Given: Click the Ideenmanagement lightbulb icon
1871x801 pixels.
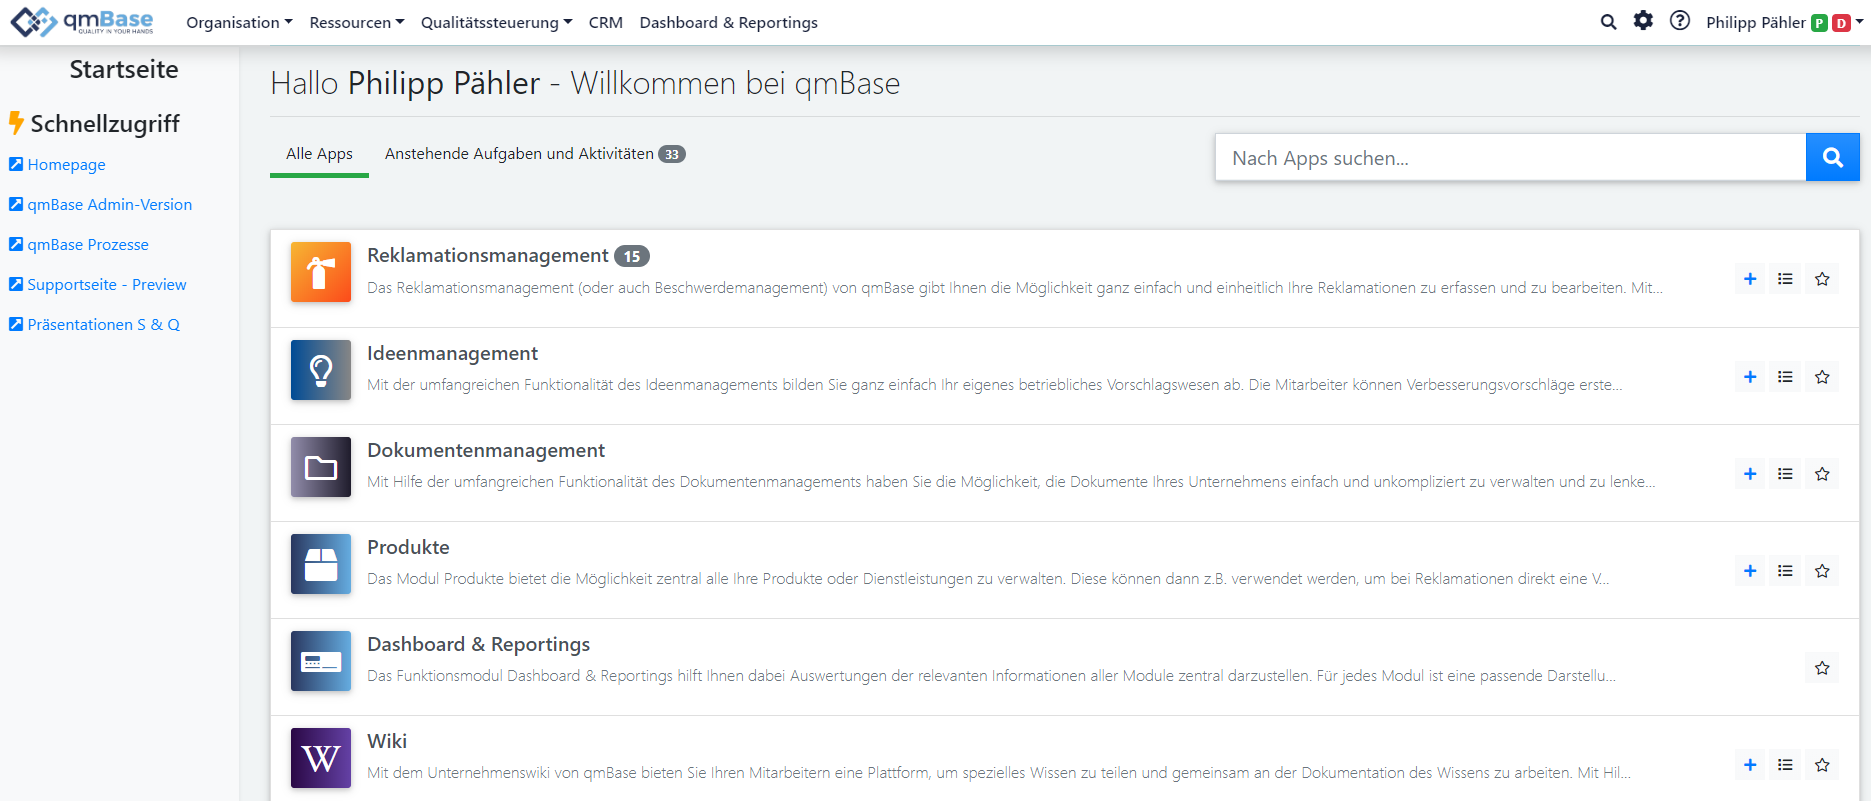Looking at the screenshot, I should pos(321,370).
